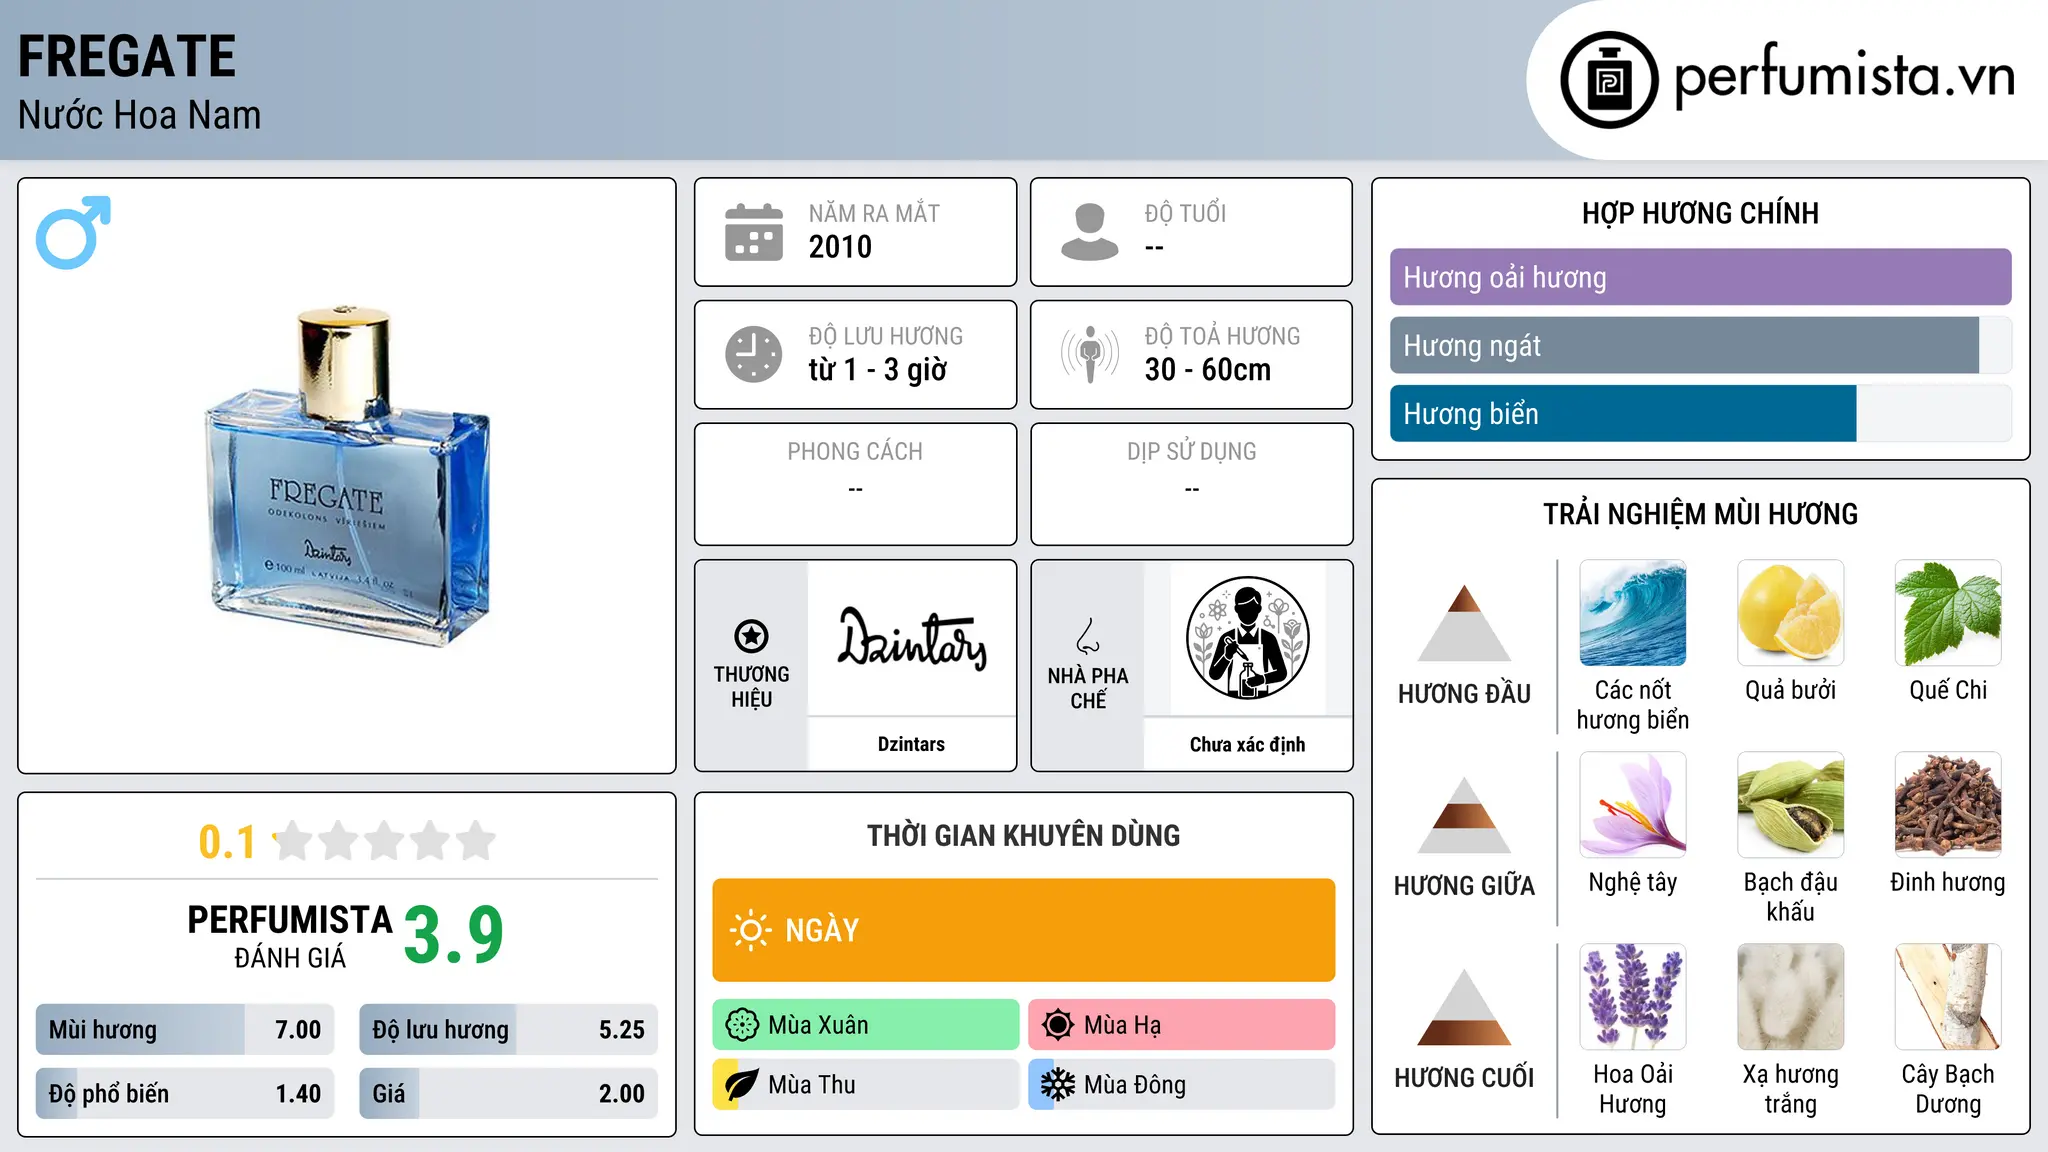Click the launch year 2010 value
Screen dimensions: 2048x1152
click(x=840, y=246)
